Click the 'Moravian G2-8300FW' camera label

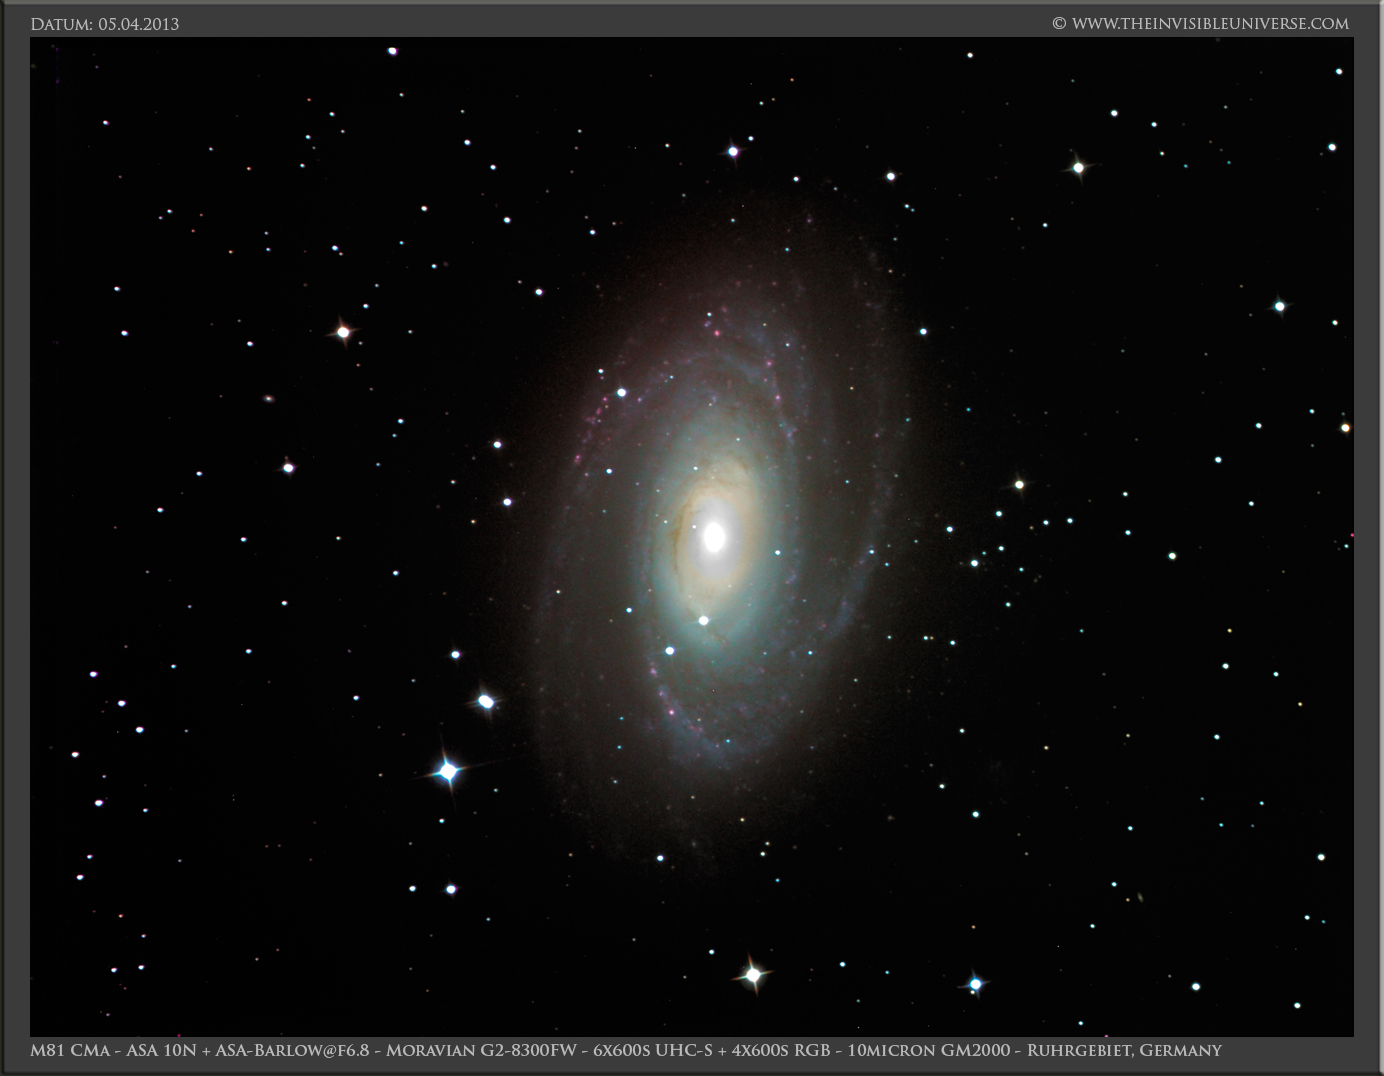[484, 1050]
